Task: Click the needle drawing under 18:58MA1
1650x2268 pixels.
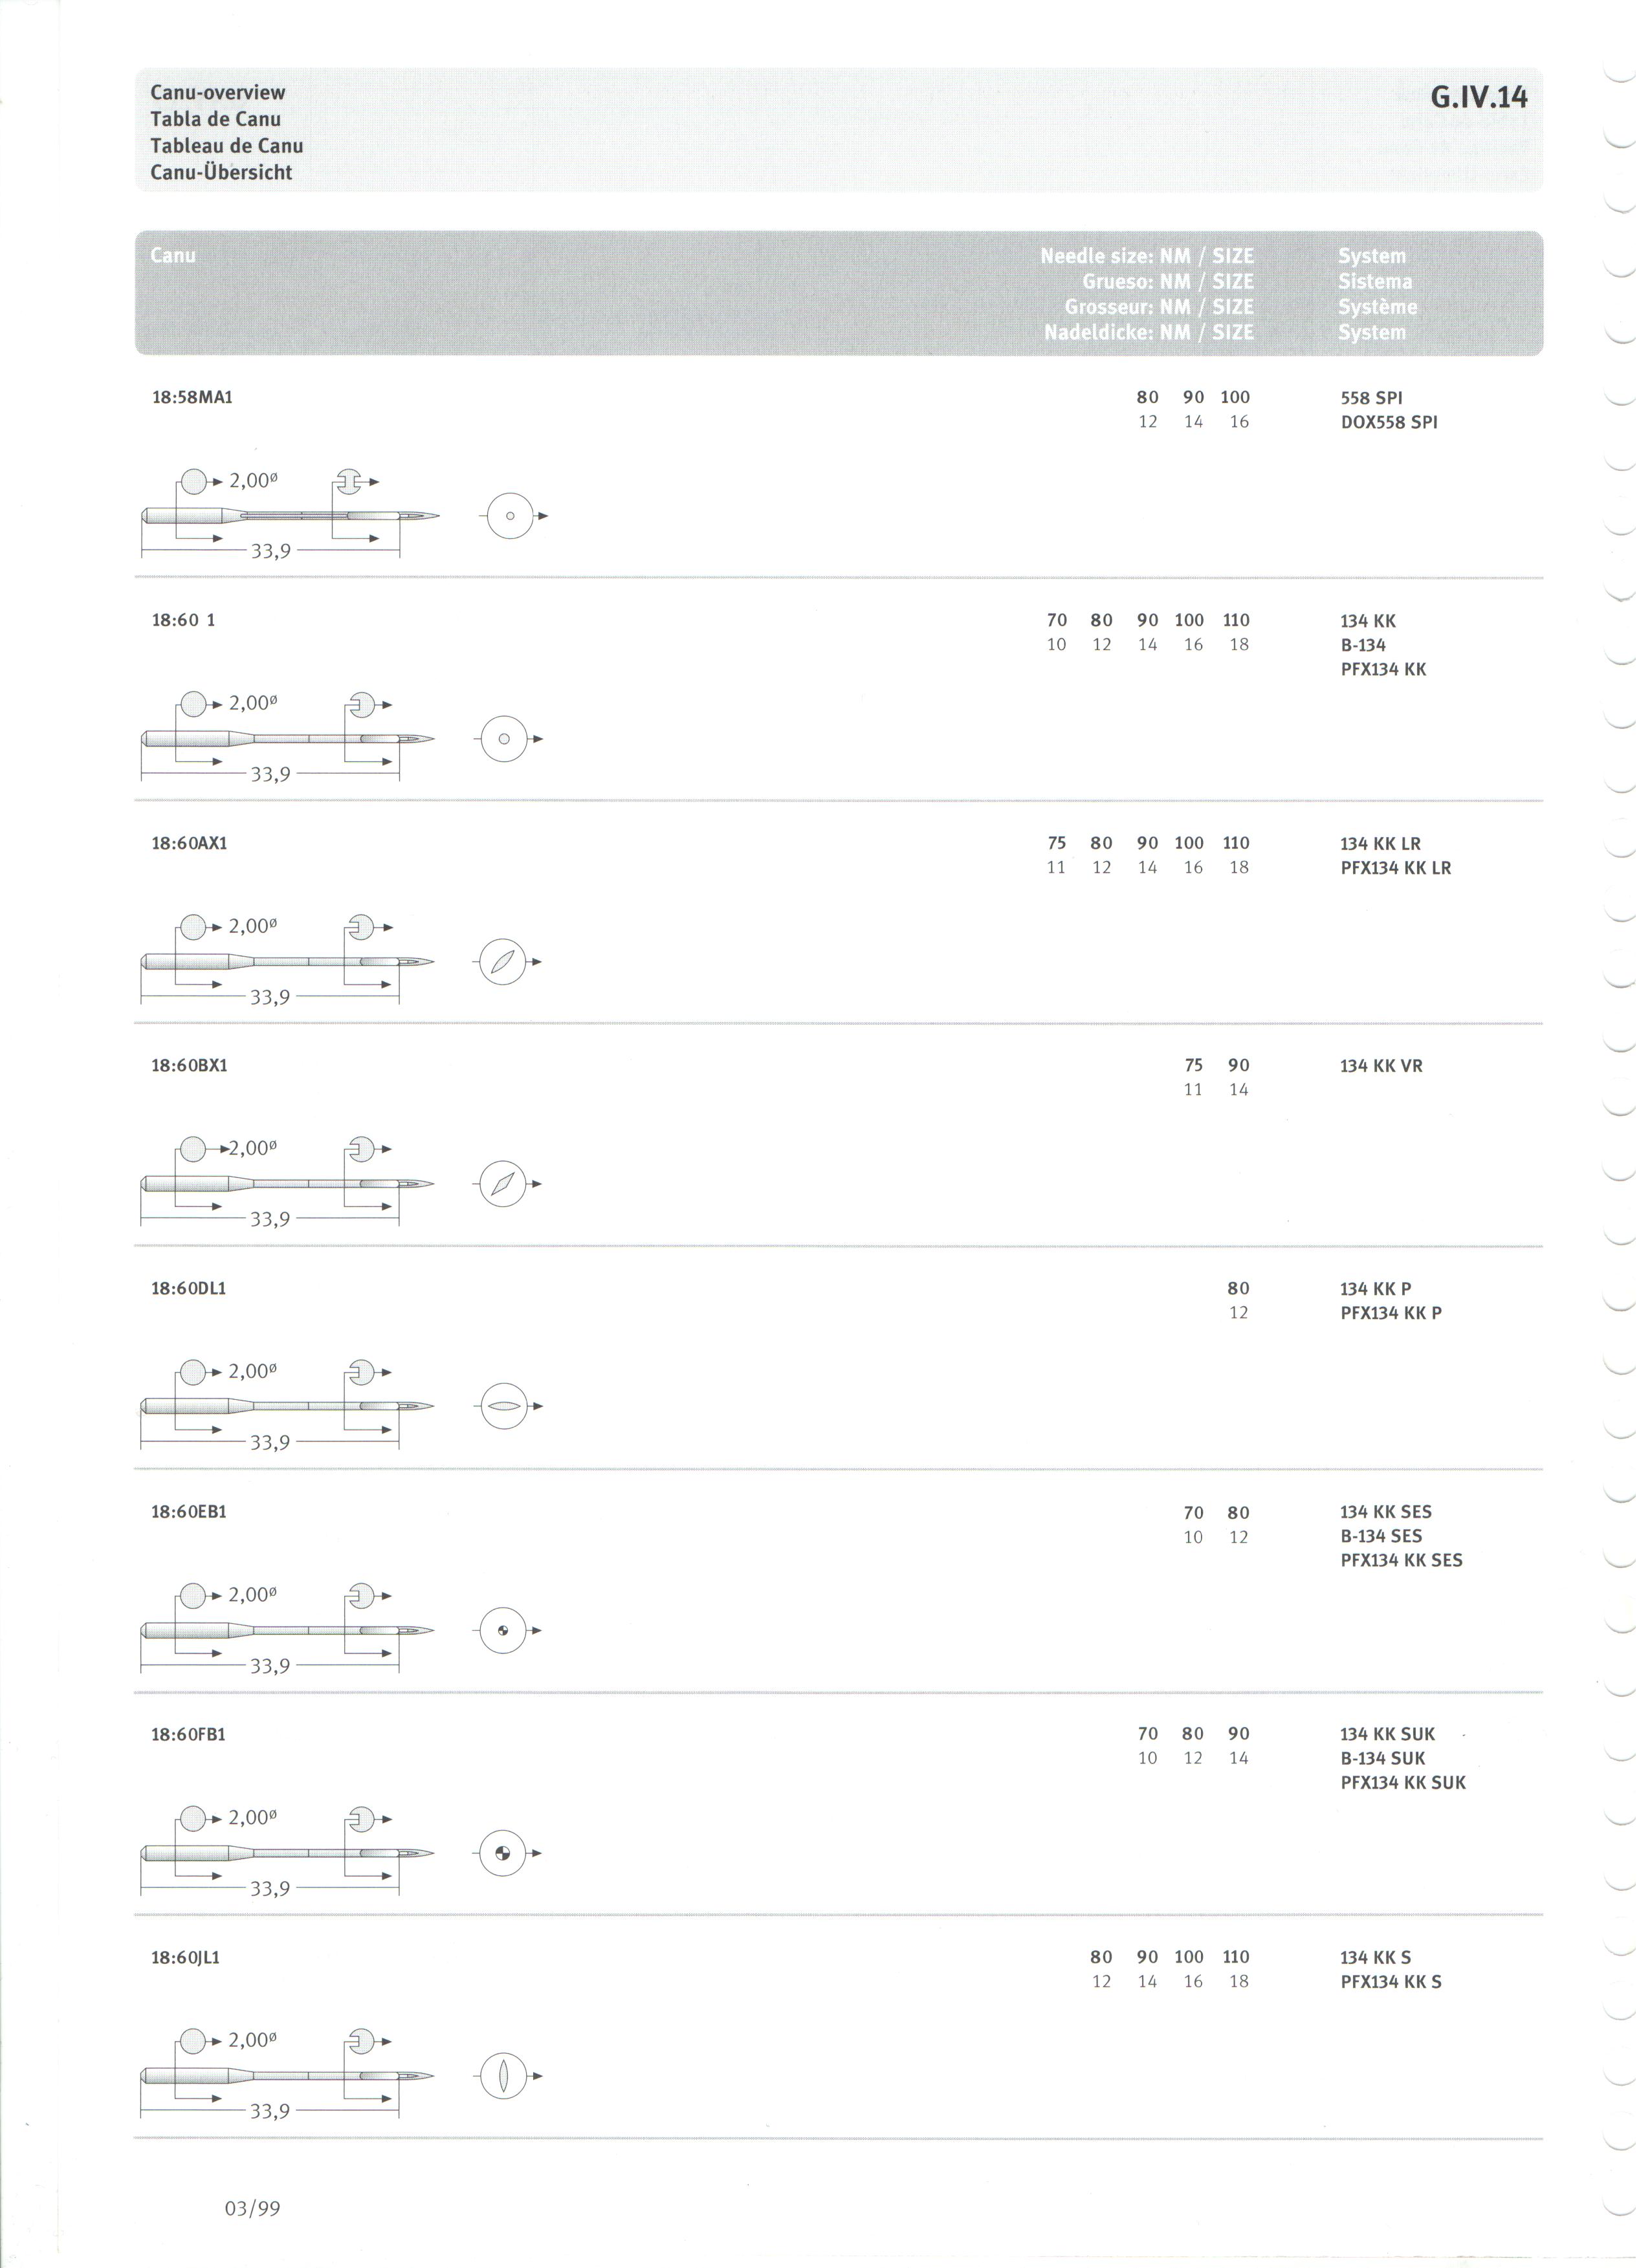Action: (x=290, y=518)
